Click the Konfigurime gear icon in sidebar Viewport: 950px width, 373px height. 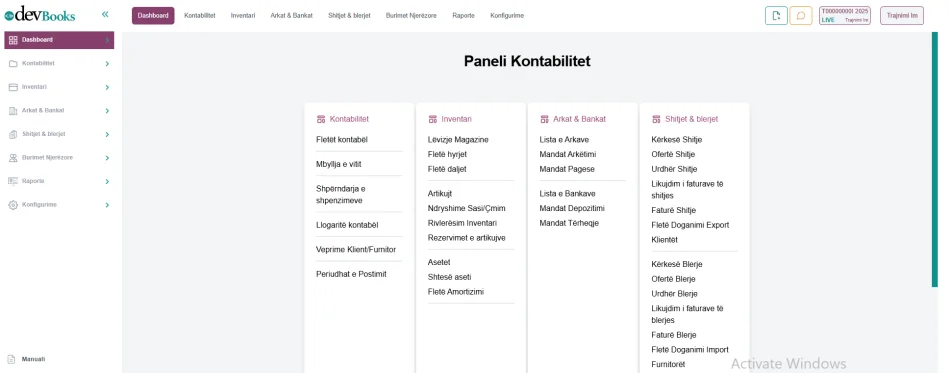click(x=13, y=205)
